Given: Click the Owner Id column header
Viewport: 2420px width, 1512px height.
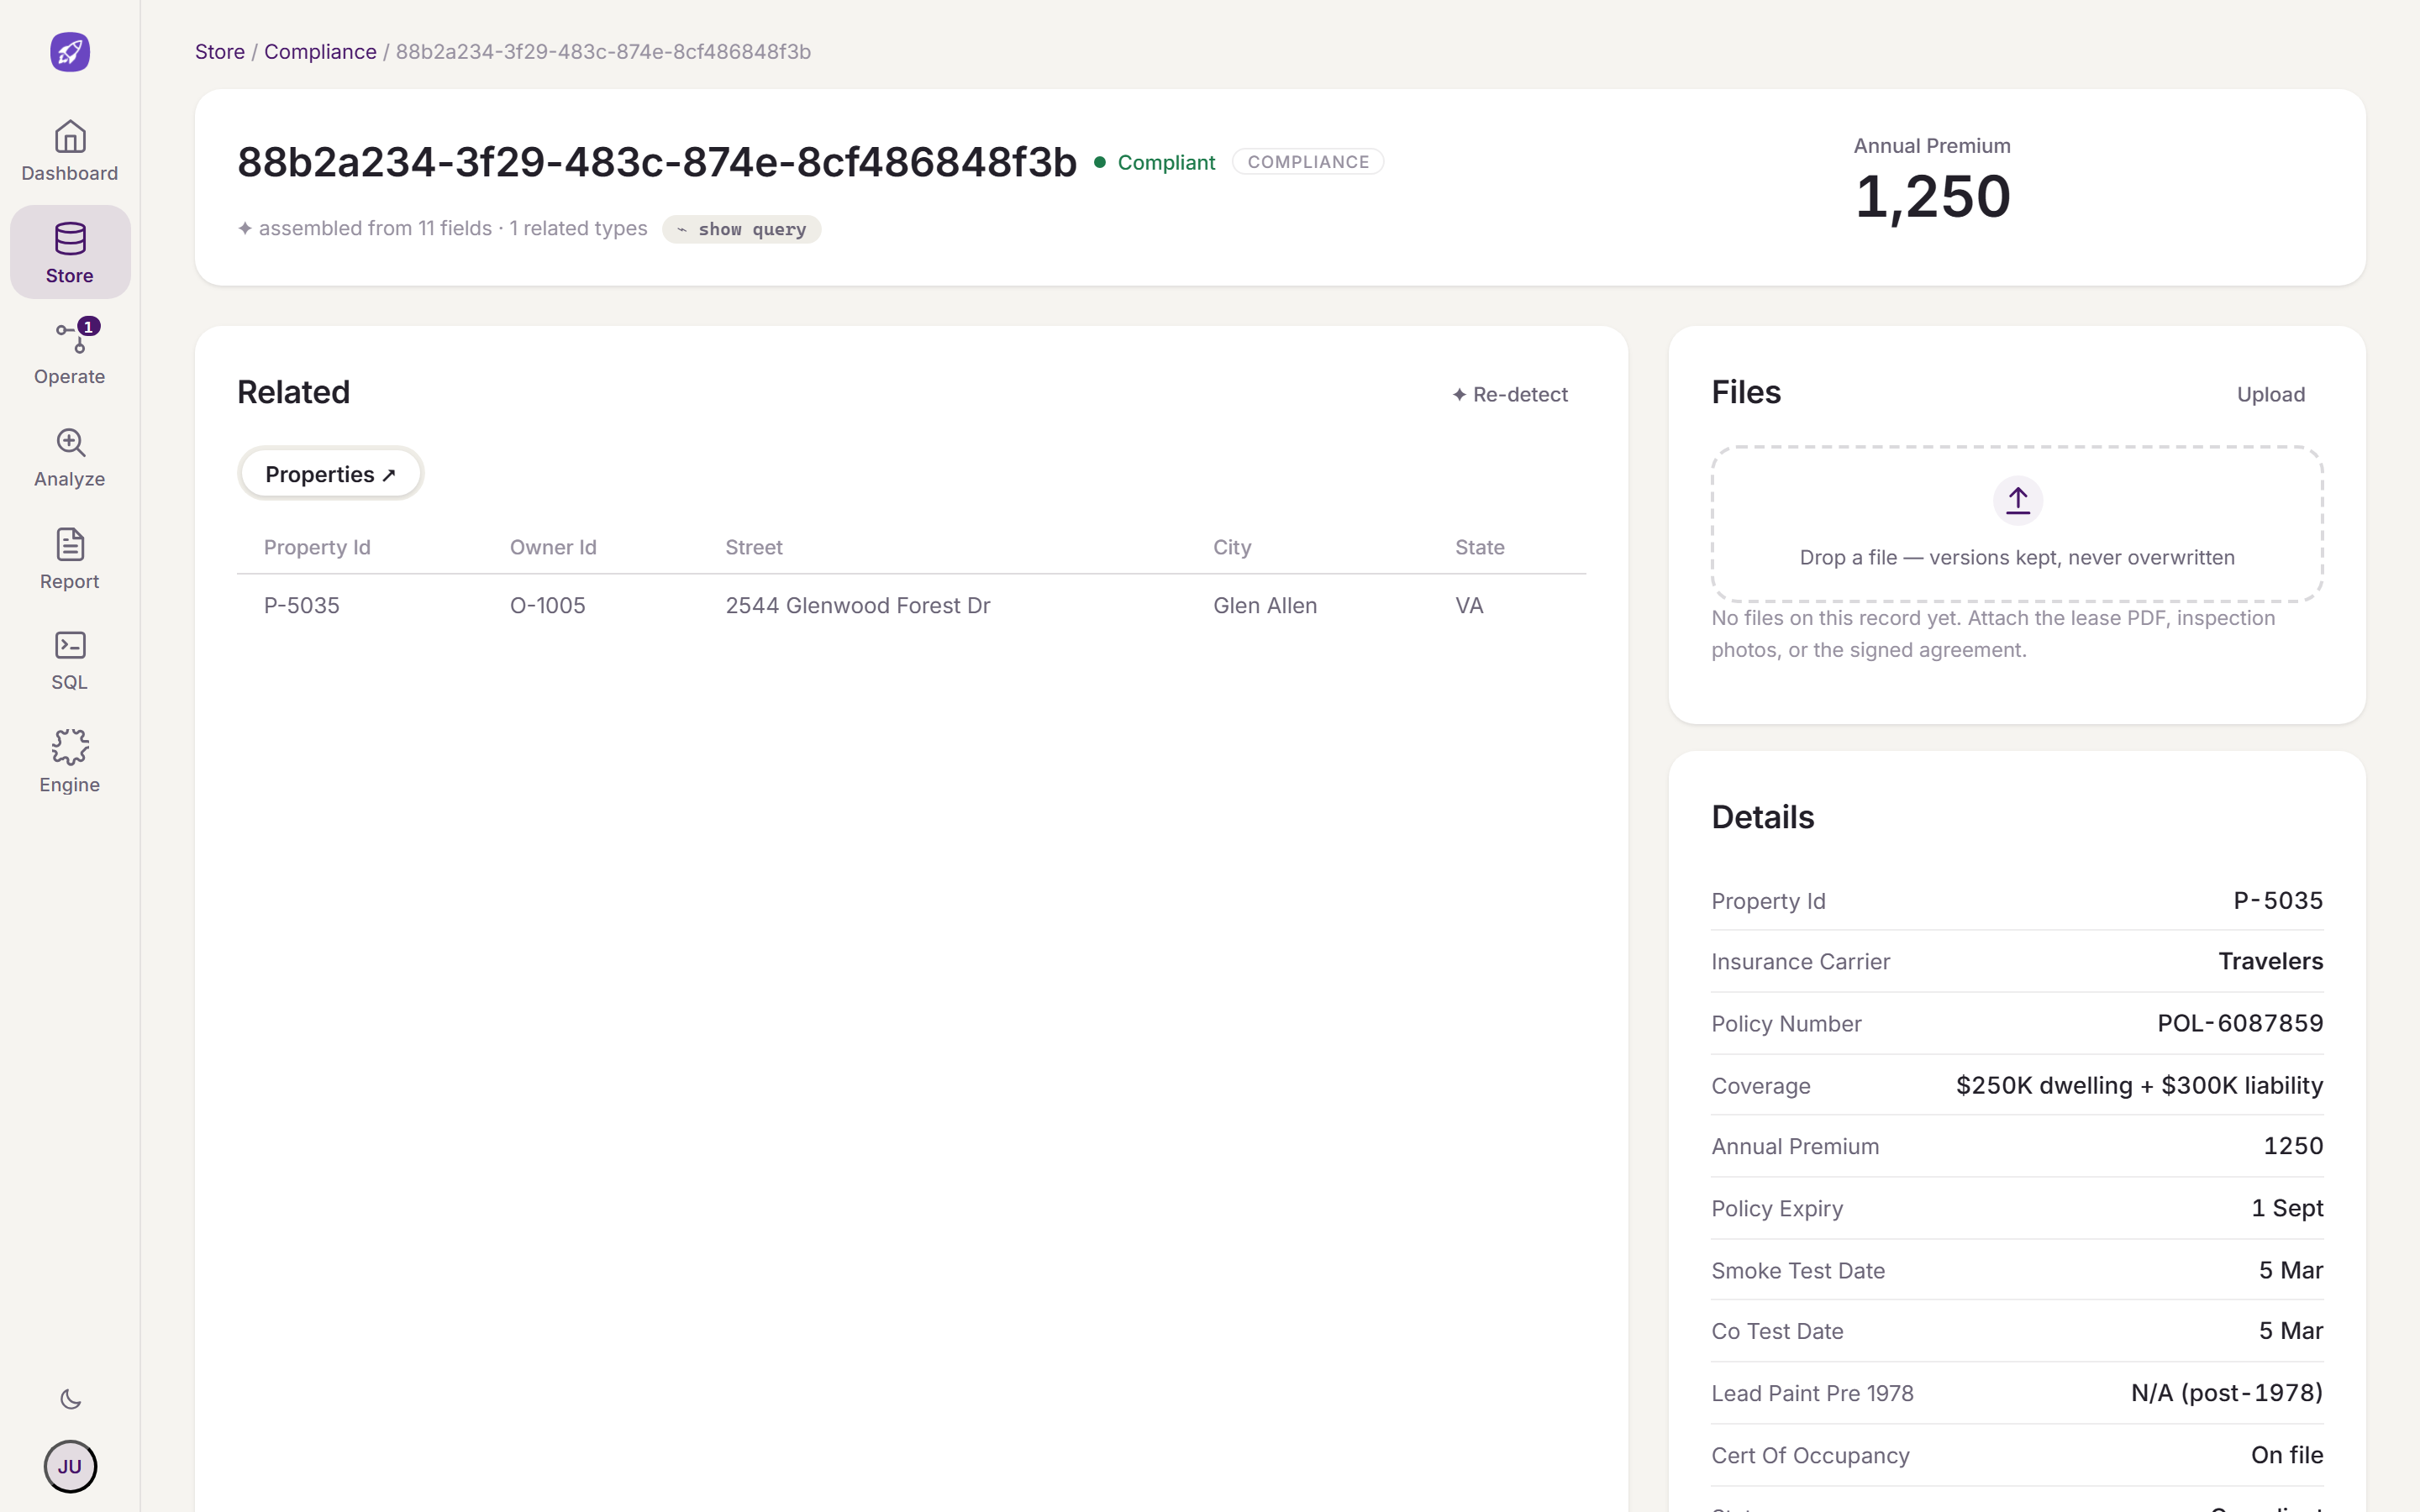Looking at the screenshot, I should (553, 547).
